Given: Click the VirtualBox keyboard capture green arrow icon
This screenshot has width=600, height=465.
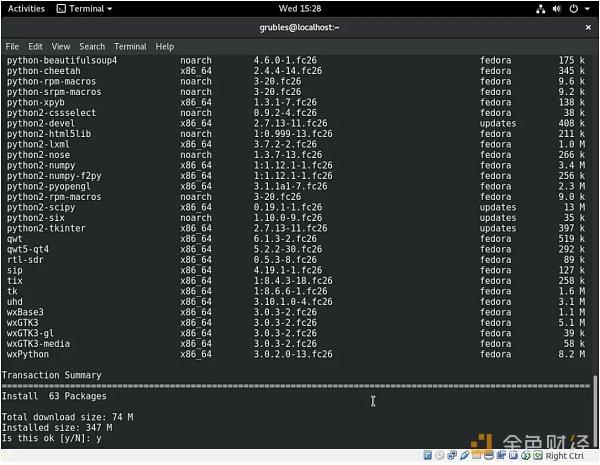Looking at the screenshot, I should (538, 455).
